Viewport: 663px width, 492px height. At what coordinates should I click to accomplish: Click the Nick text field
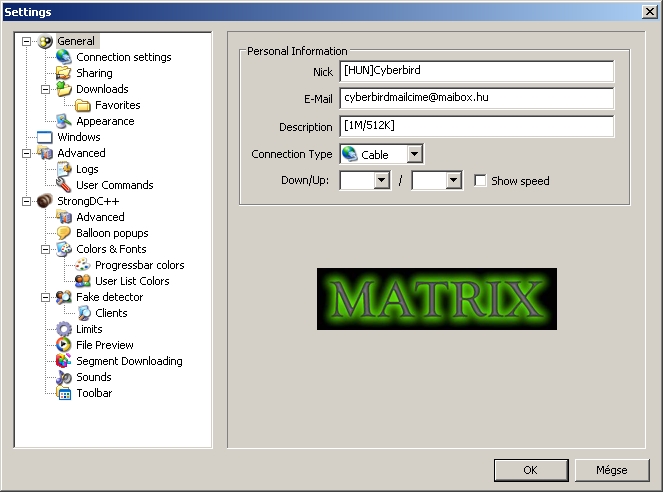[x=476, y=72]
